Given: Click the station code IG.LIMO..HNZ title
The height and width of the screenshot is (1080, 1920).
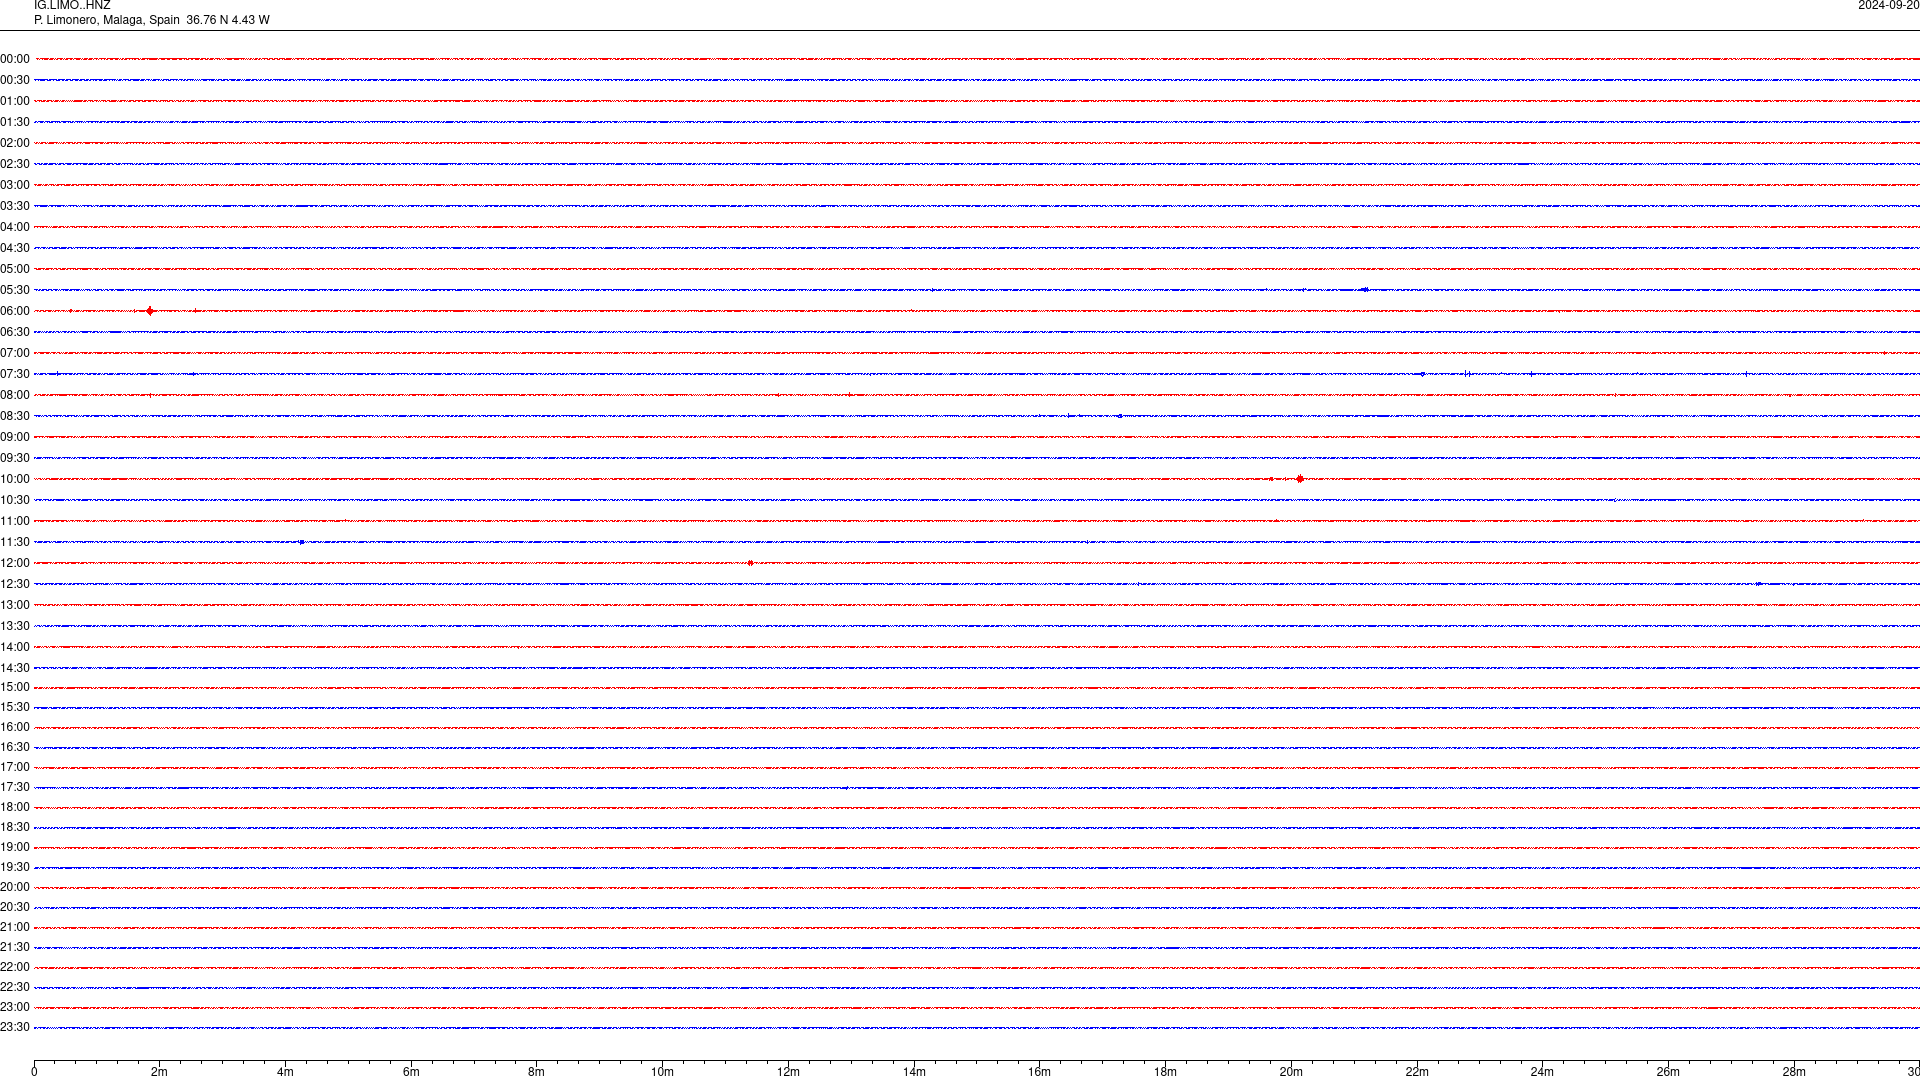Looking at the screenshot, I should point(72,6).
